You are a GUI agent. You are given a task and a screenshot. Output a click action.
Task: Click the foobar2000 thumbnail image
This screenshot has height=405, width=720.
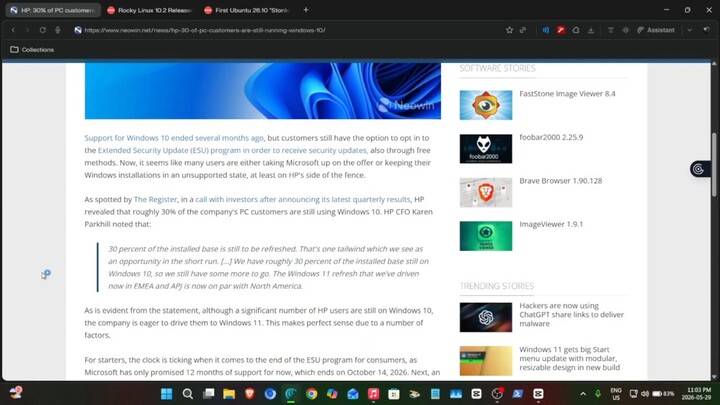(486, 149)
